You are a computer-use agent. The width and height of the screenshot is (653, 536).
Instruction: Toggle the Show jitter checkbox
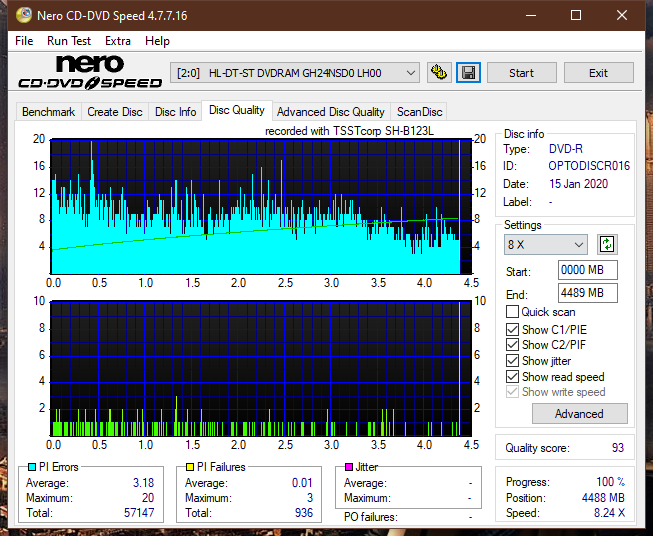pos(513,361)
